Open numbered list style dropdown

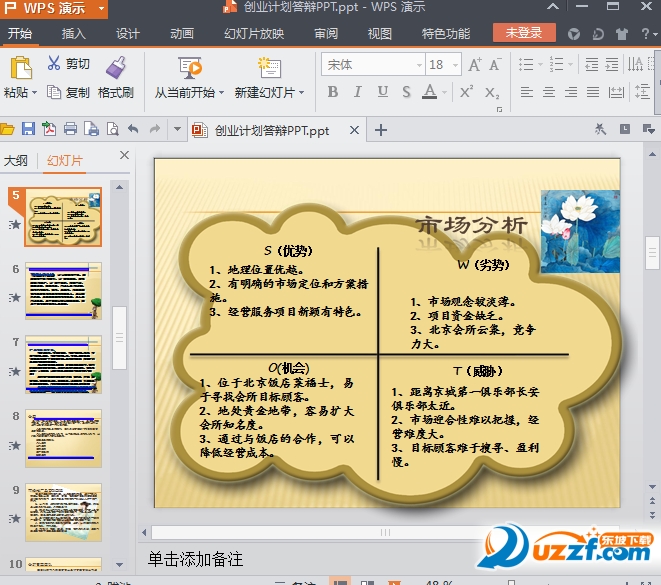570,64
